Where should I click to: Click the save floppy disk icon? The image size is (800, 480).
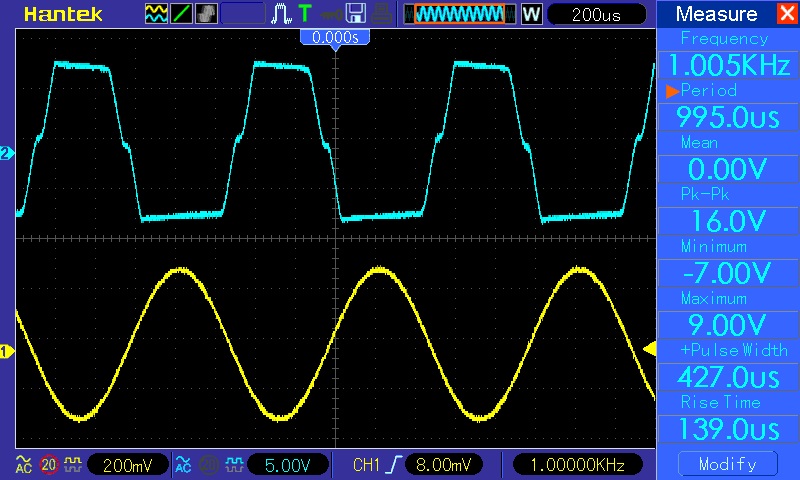tap(355, 14)
